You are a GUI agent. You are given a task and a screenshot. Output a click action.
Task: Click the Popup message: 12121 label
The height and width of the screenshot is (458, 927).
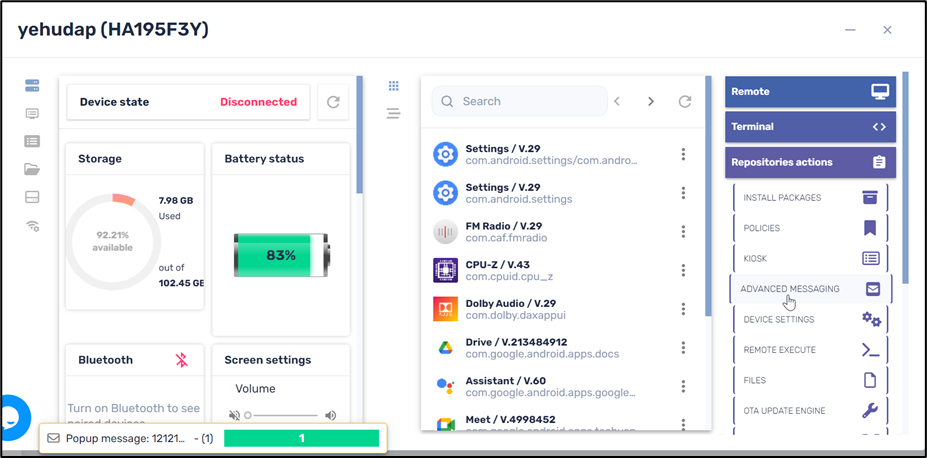(x=125, y=438)
